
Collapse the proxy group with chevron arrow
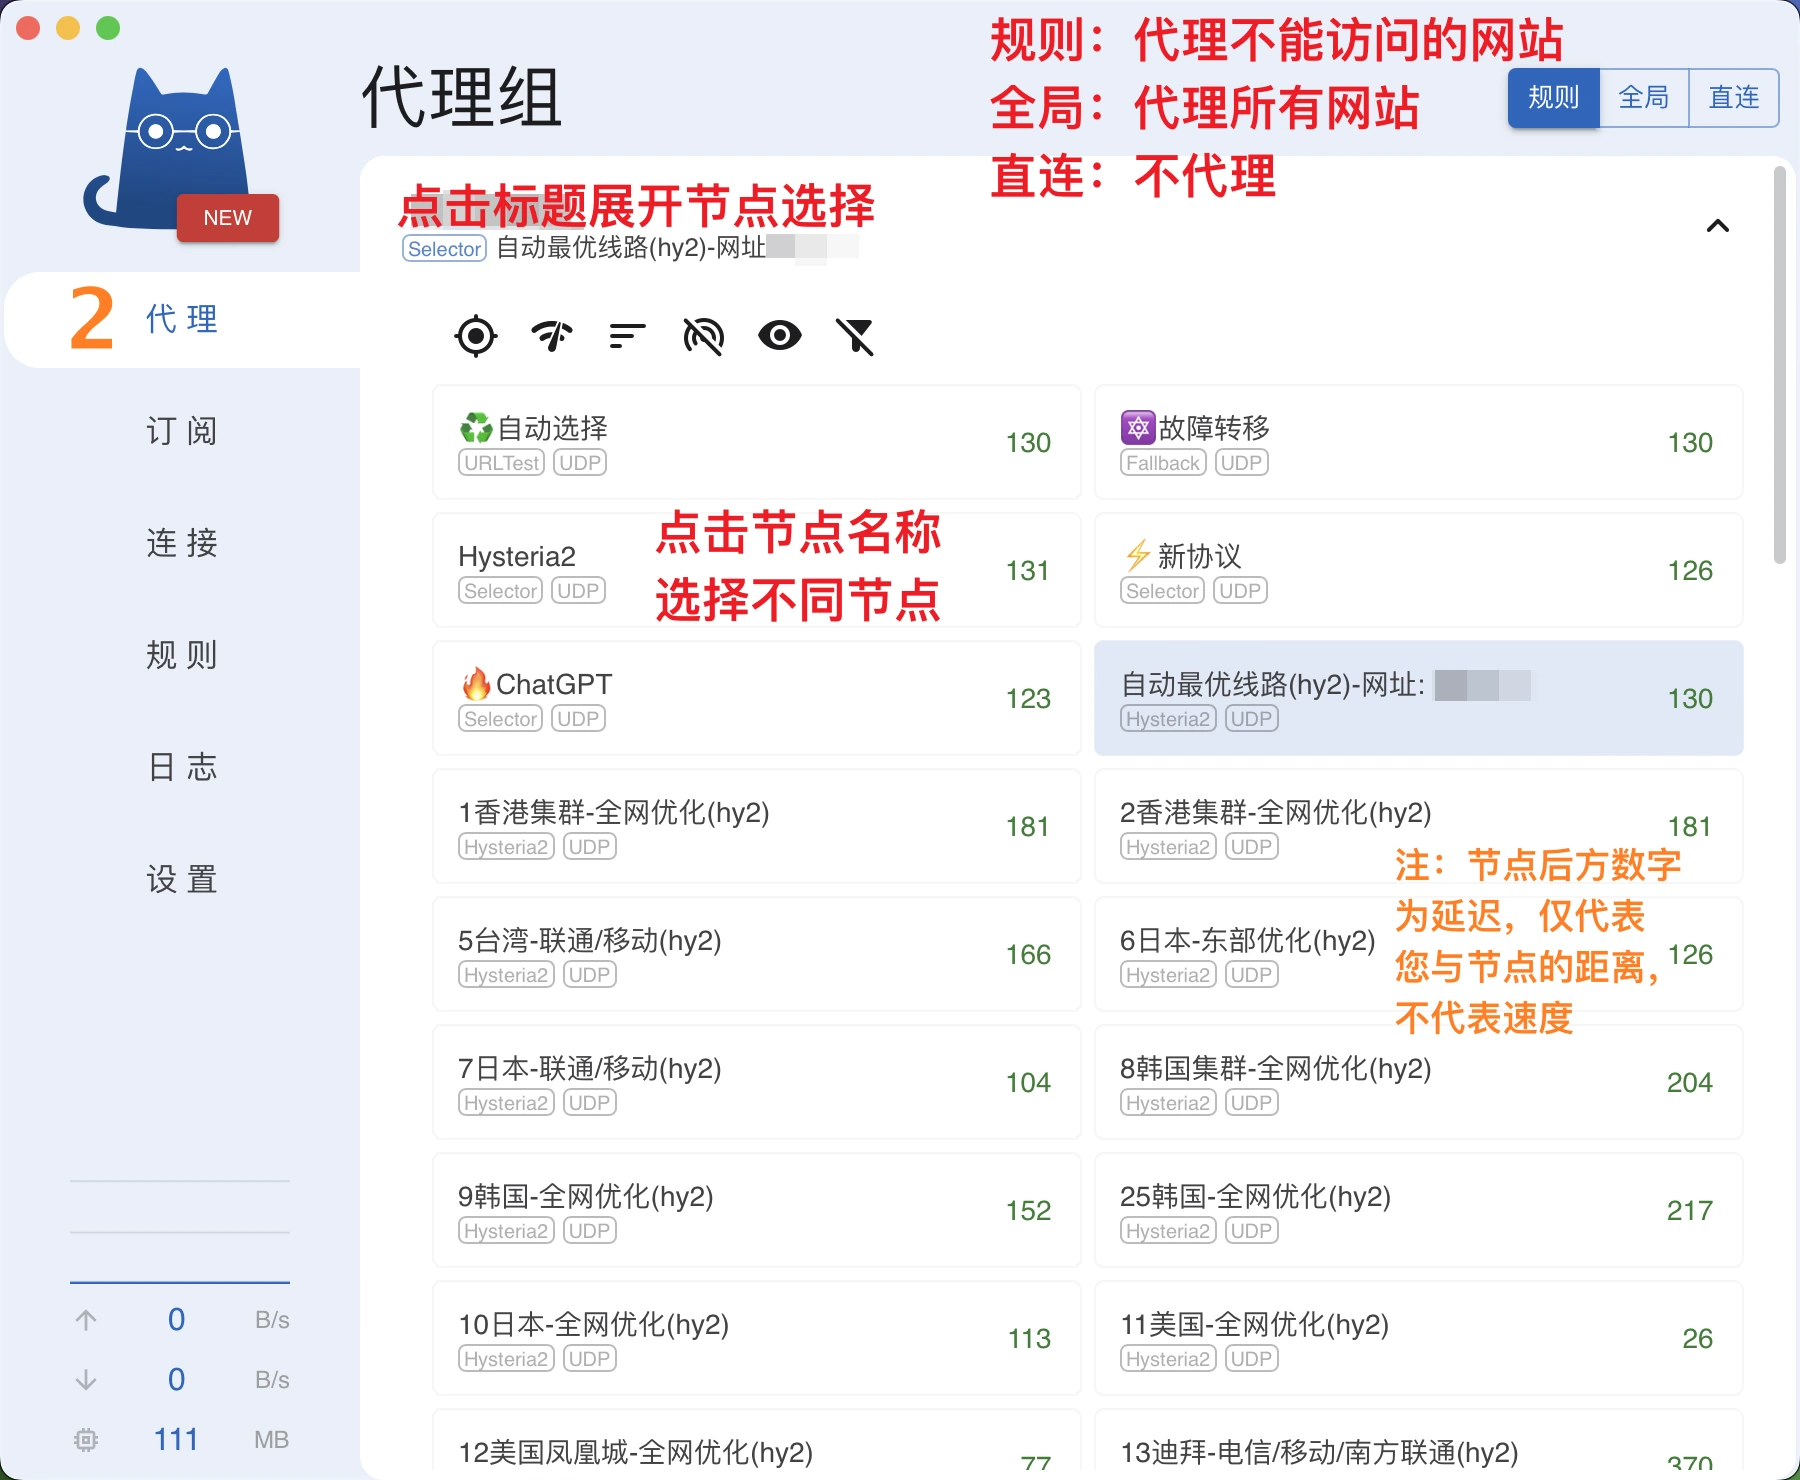tap(1717, 226)
